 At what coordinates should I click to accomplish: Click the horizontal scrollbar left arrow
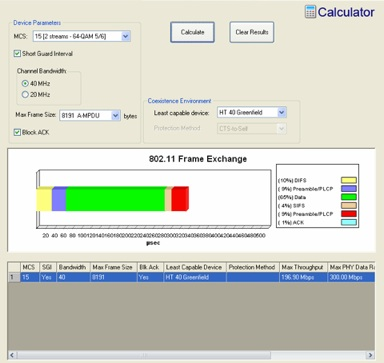(x=12, y=355)
